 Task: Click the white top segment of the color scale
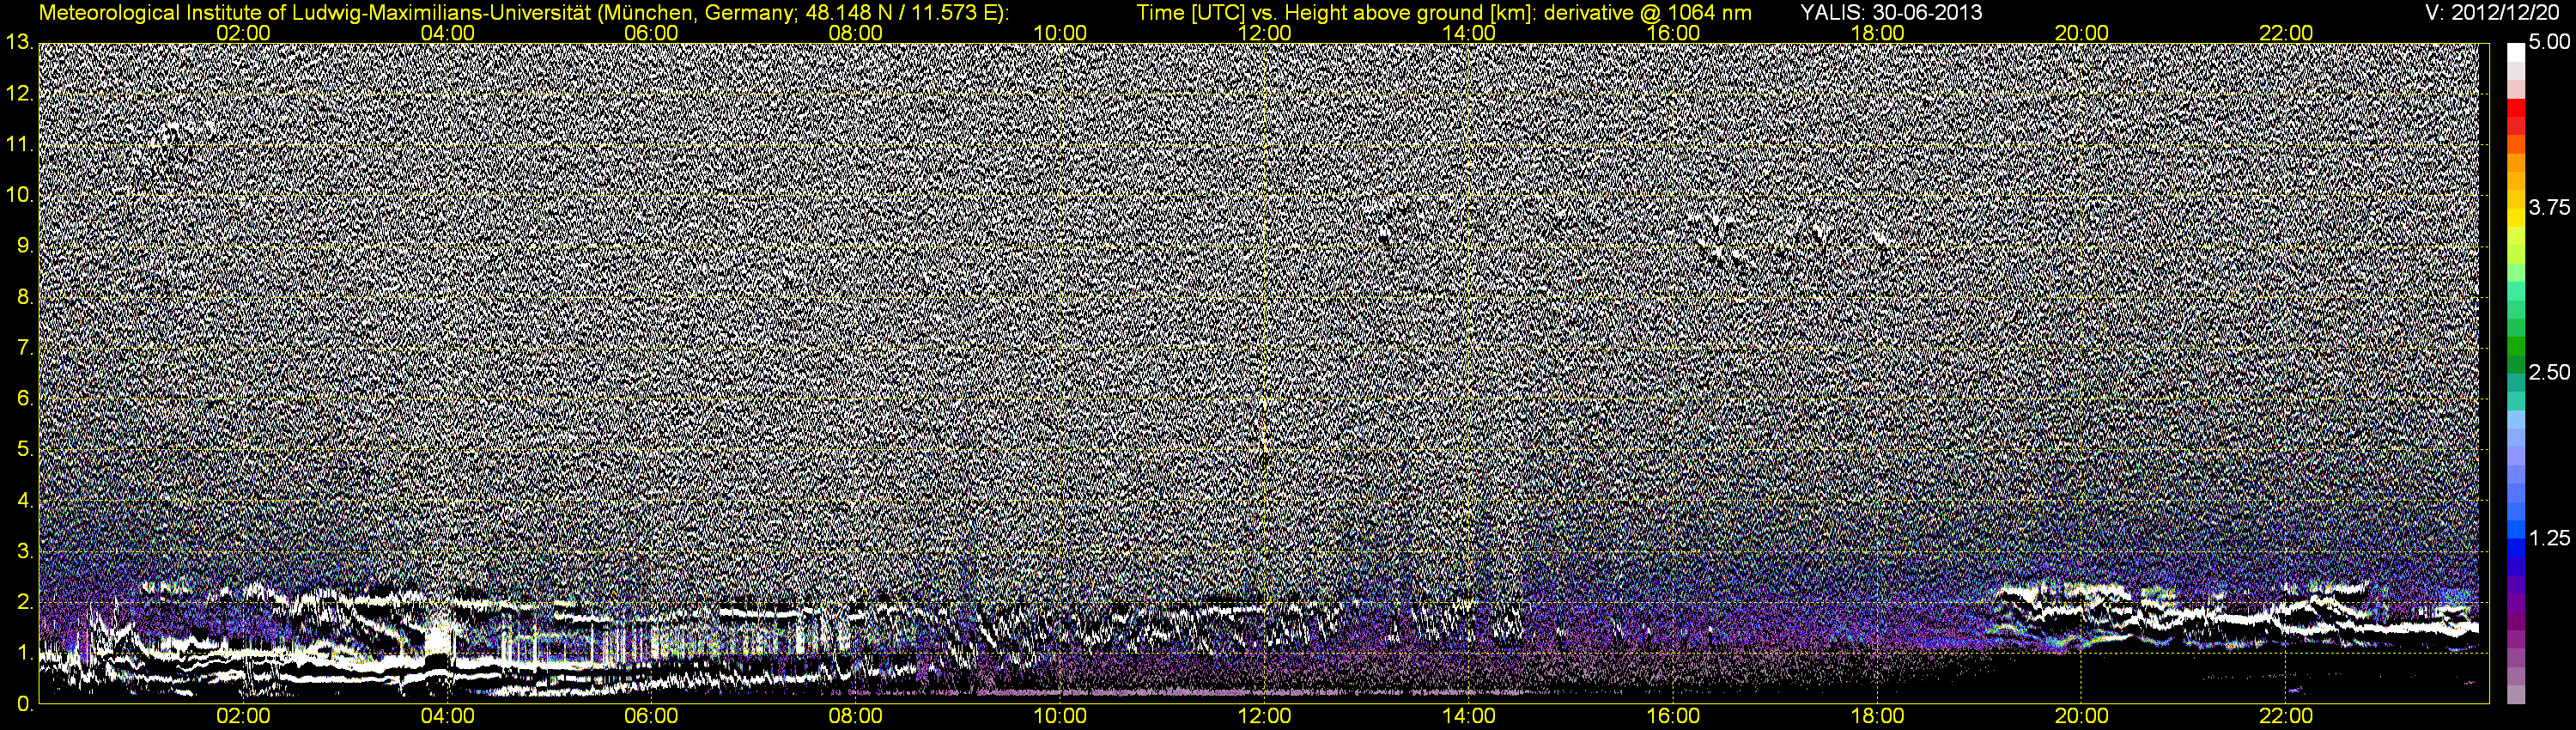2515,52
